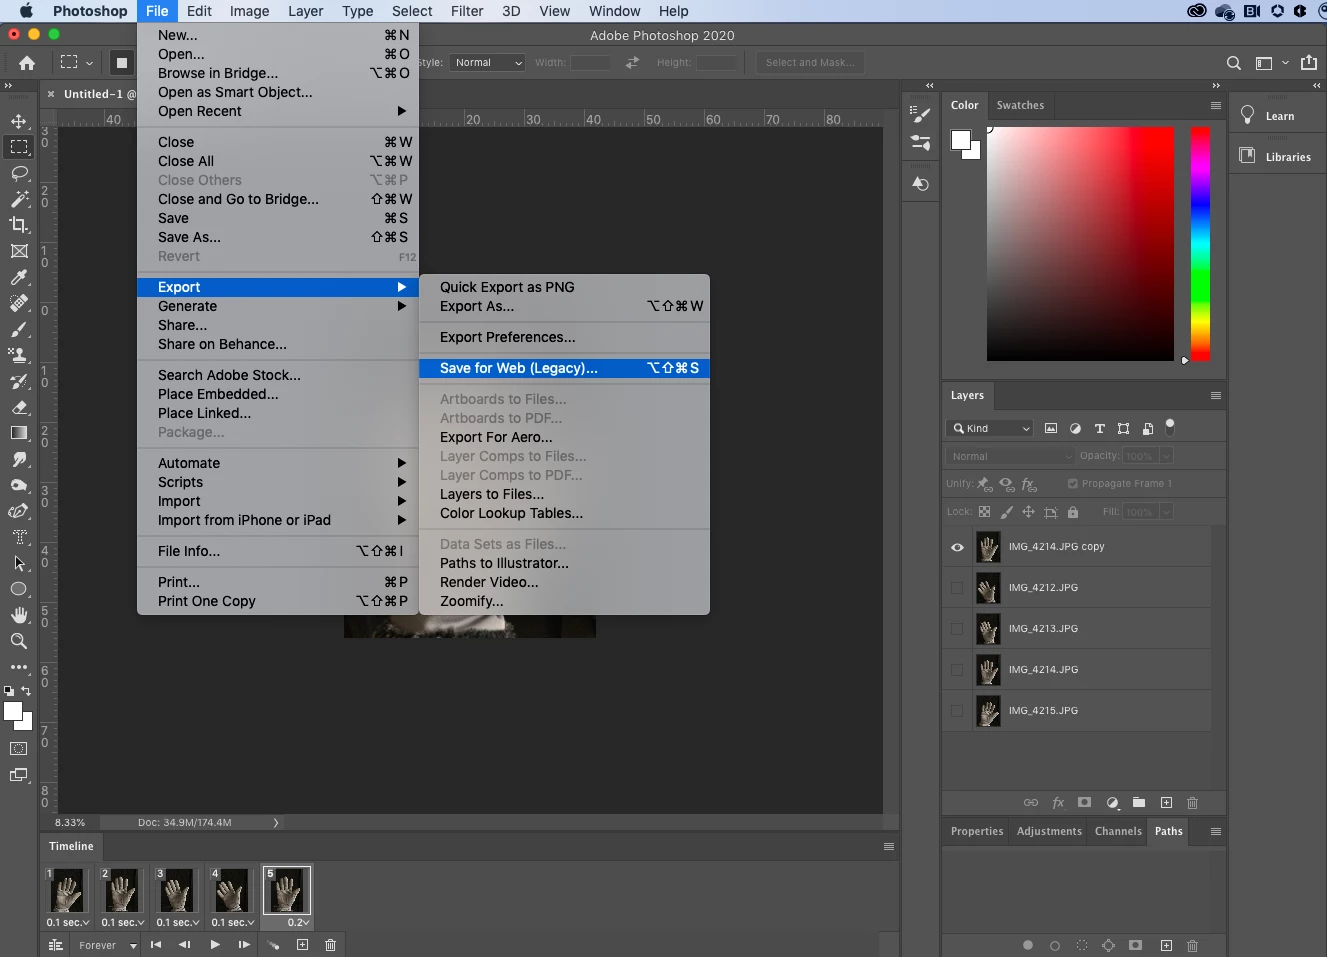Select the Hand tool
Viewport: 1327px width, 957px height.
tap(19, 615)
